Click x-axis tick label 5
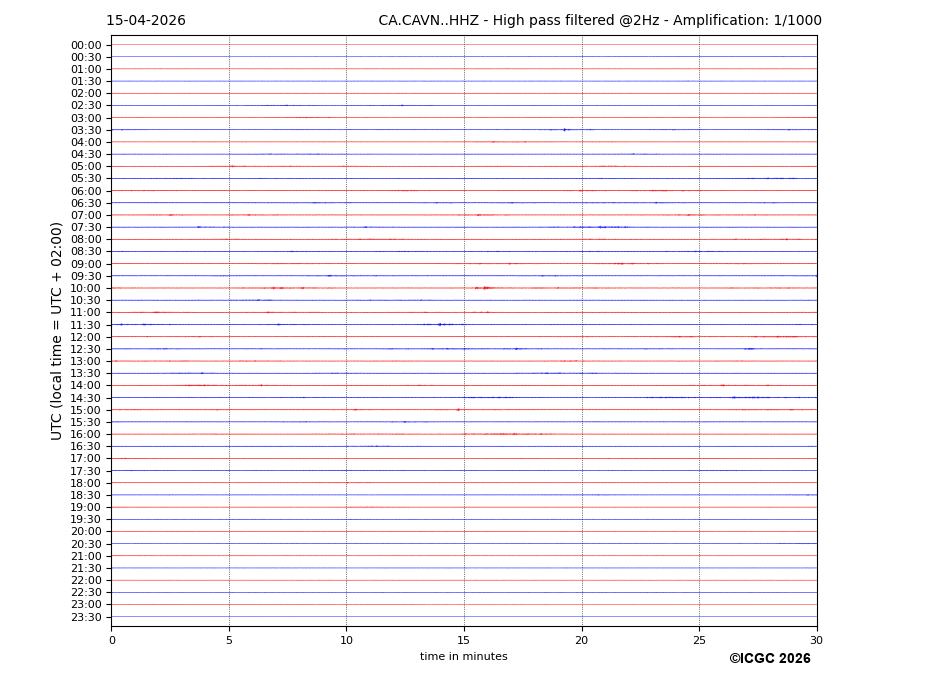The height and width of the screenshot is (696, 927). 229,640
